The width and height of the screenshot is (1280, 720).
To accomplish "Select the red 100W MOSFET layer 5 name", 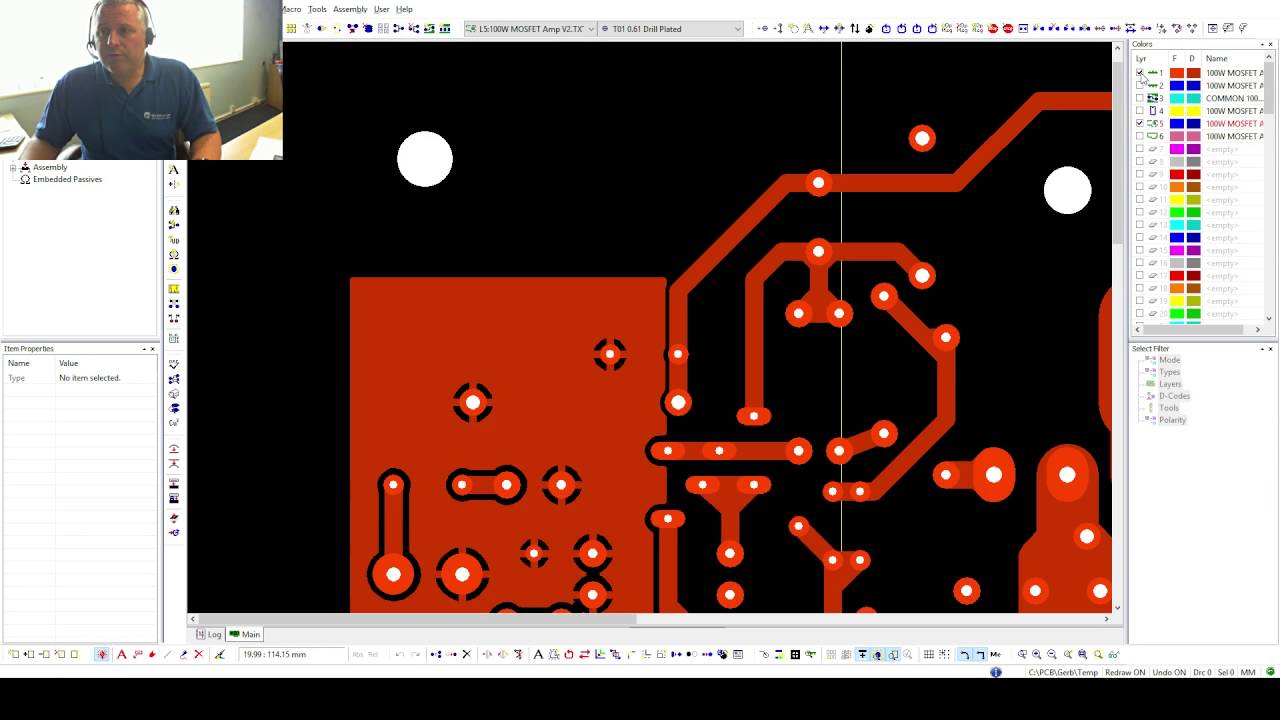I will 1234,124.
